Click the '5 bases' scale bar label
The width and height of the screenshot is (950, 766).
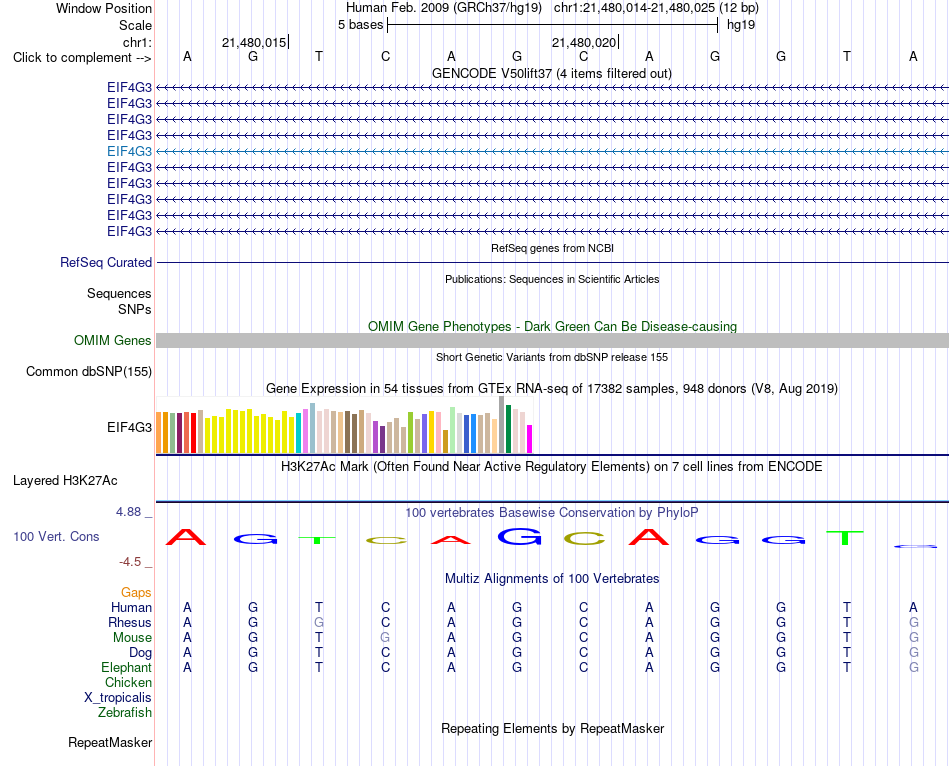360,25
